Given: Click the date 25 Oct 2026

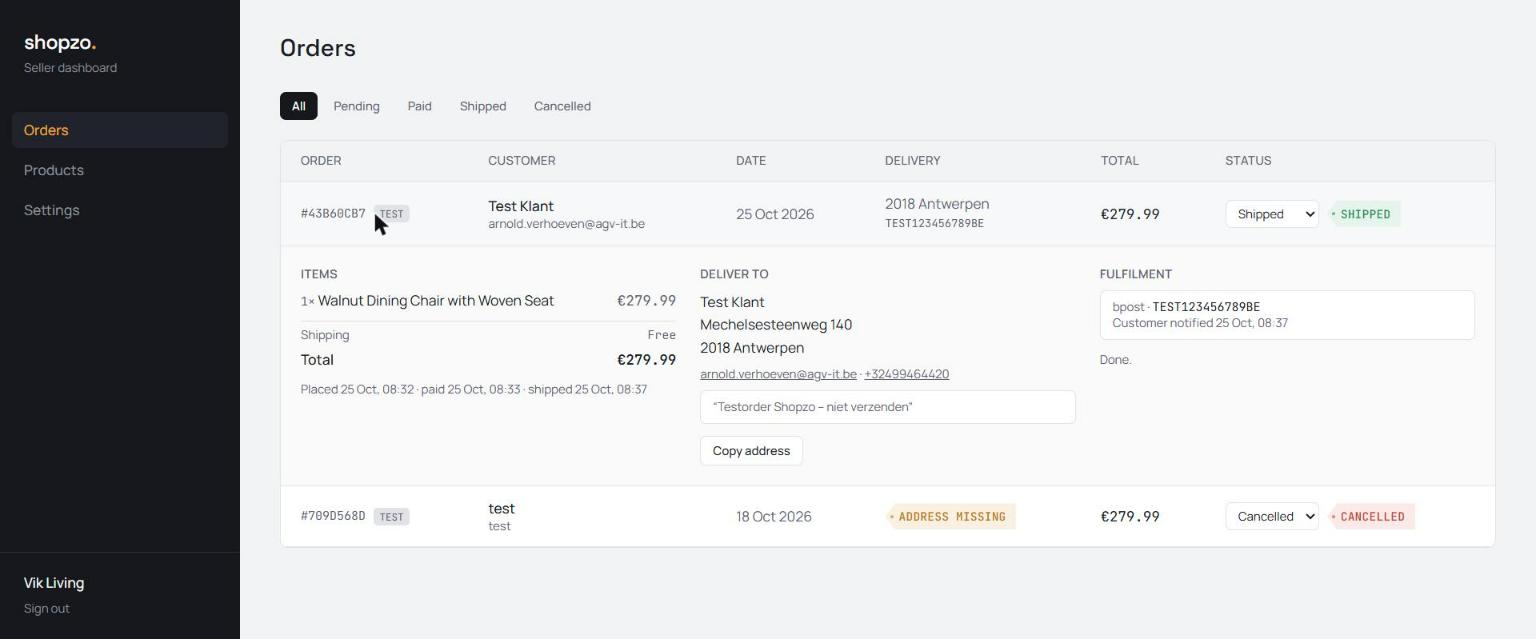Looking at the screenshot, I should (x=775, y=214).
